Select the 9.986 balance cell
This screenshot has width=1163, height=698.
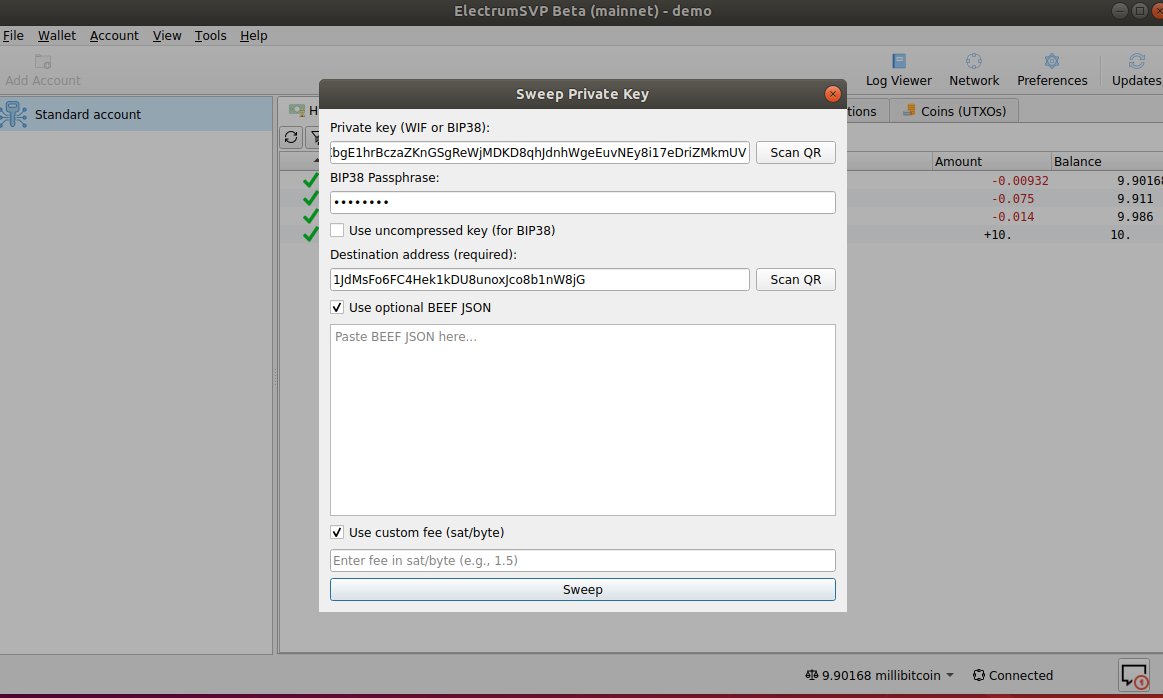(1135, 217)
